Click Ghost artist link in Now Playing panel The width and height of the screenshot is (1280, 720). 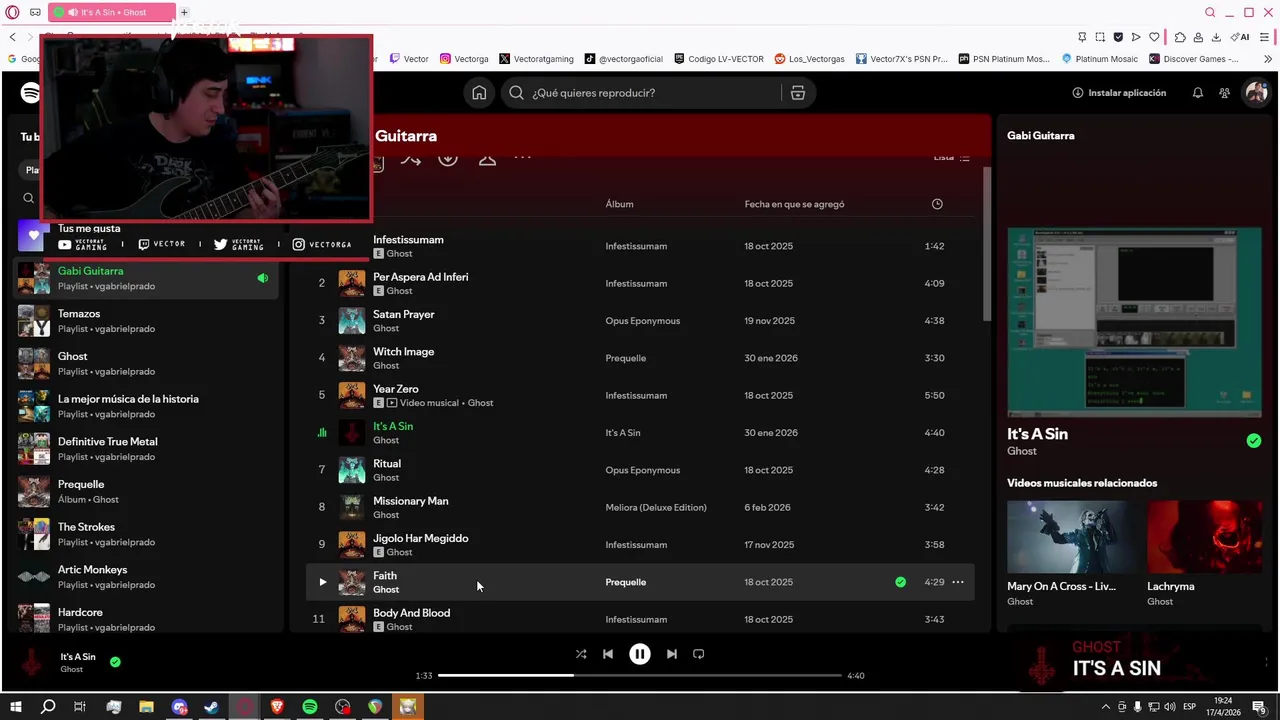click(1022, 452)
